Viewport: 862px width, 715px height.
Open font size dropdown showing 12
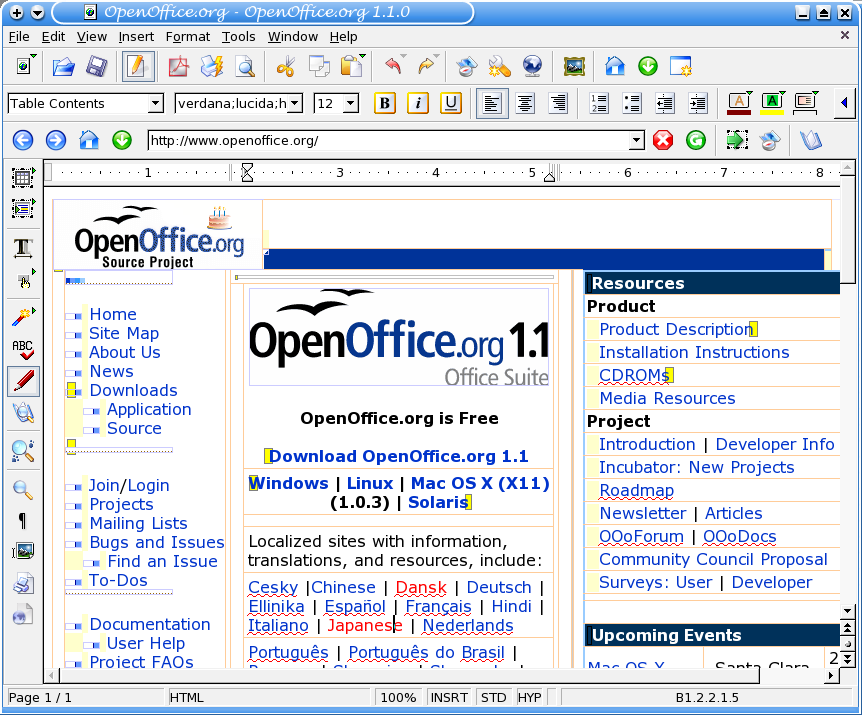pos(351,103)
